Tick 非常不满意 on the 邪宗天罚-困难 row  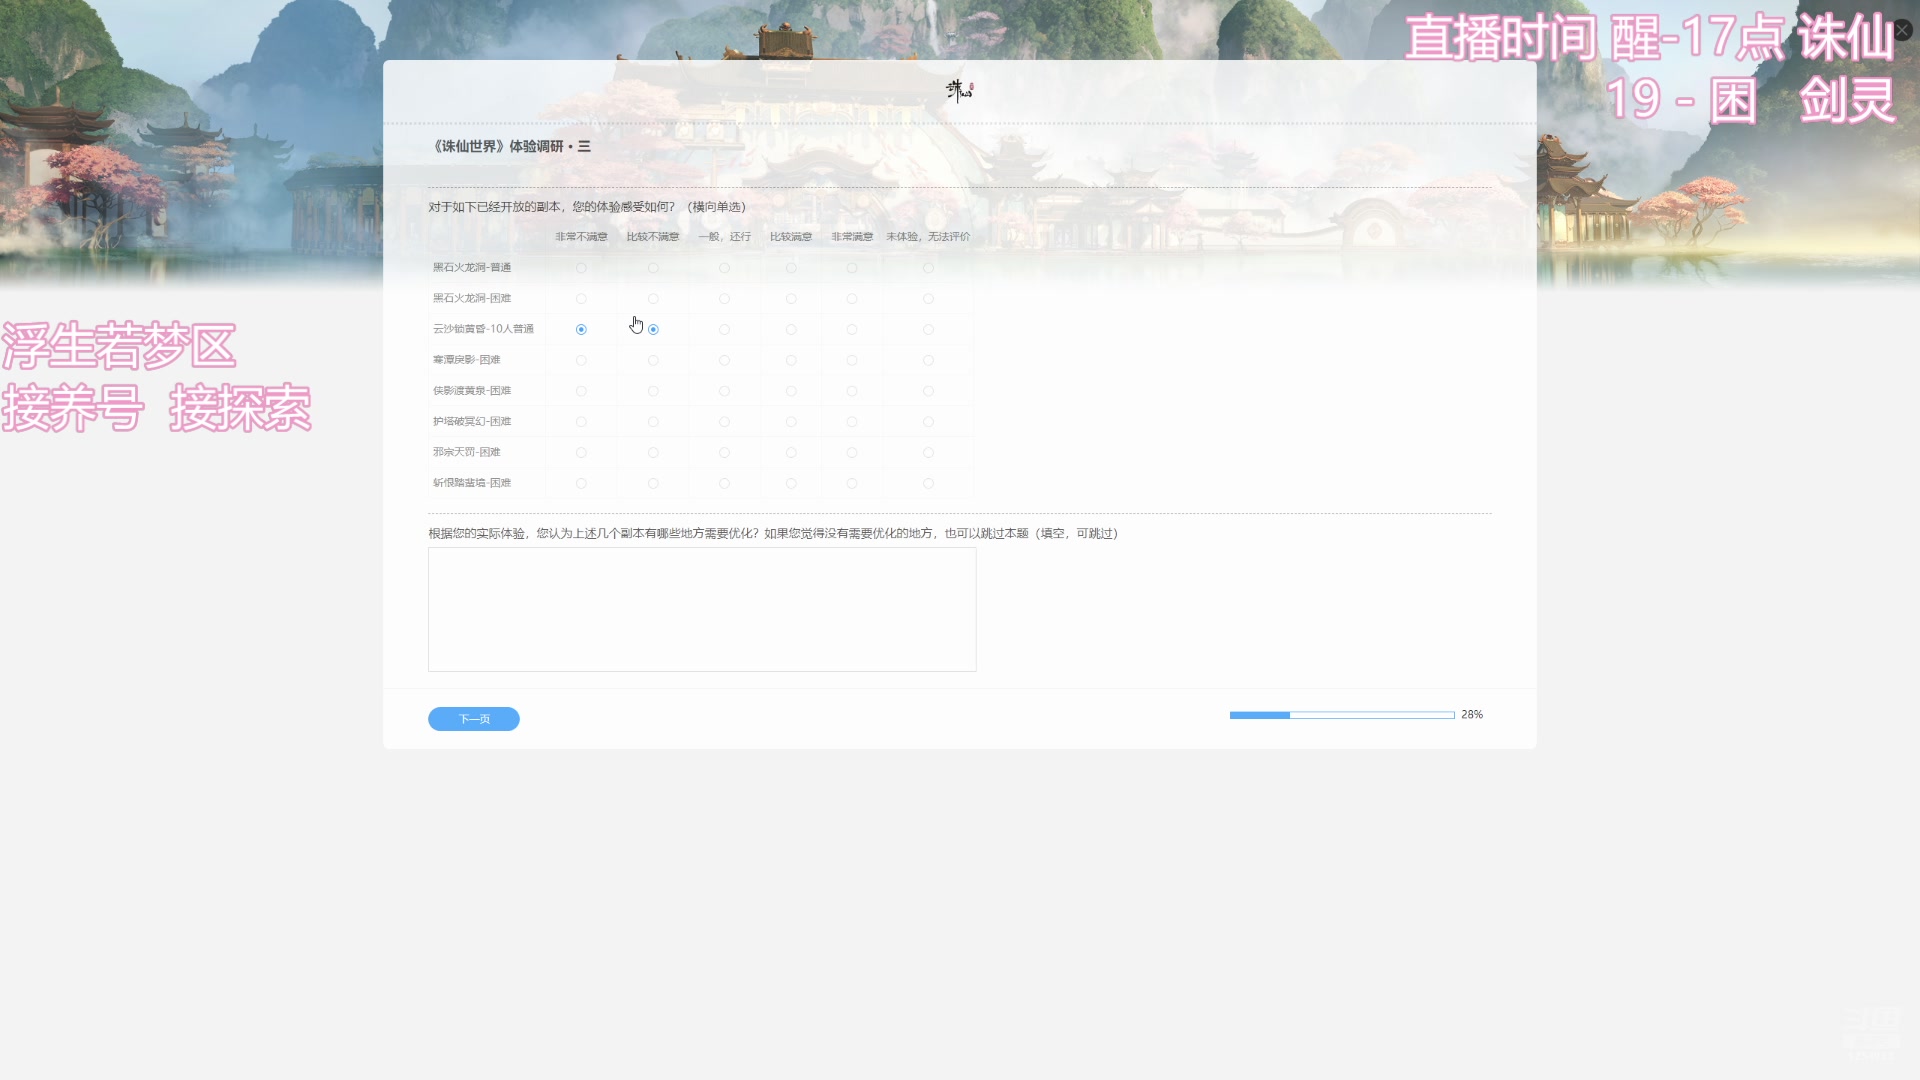point(581,453)
